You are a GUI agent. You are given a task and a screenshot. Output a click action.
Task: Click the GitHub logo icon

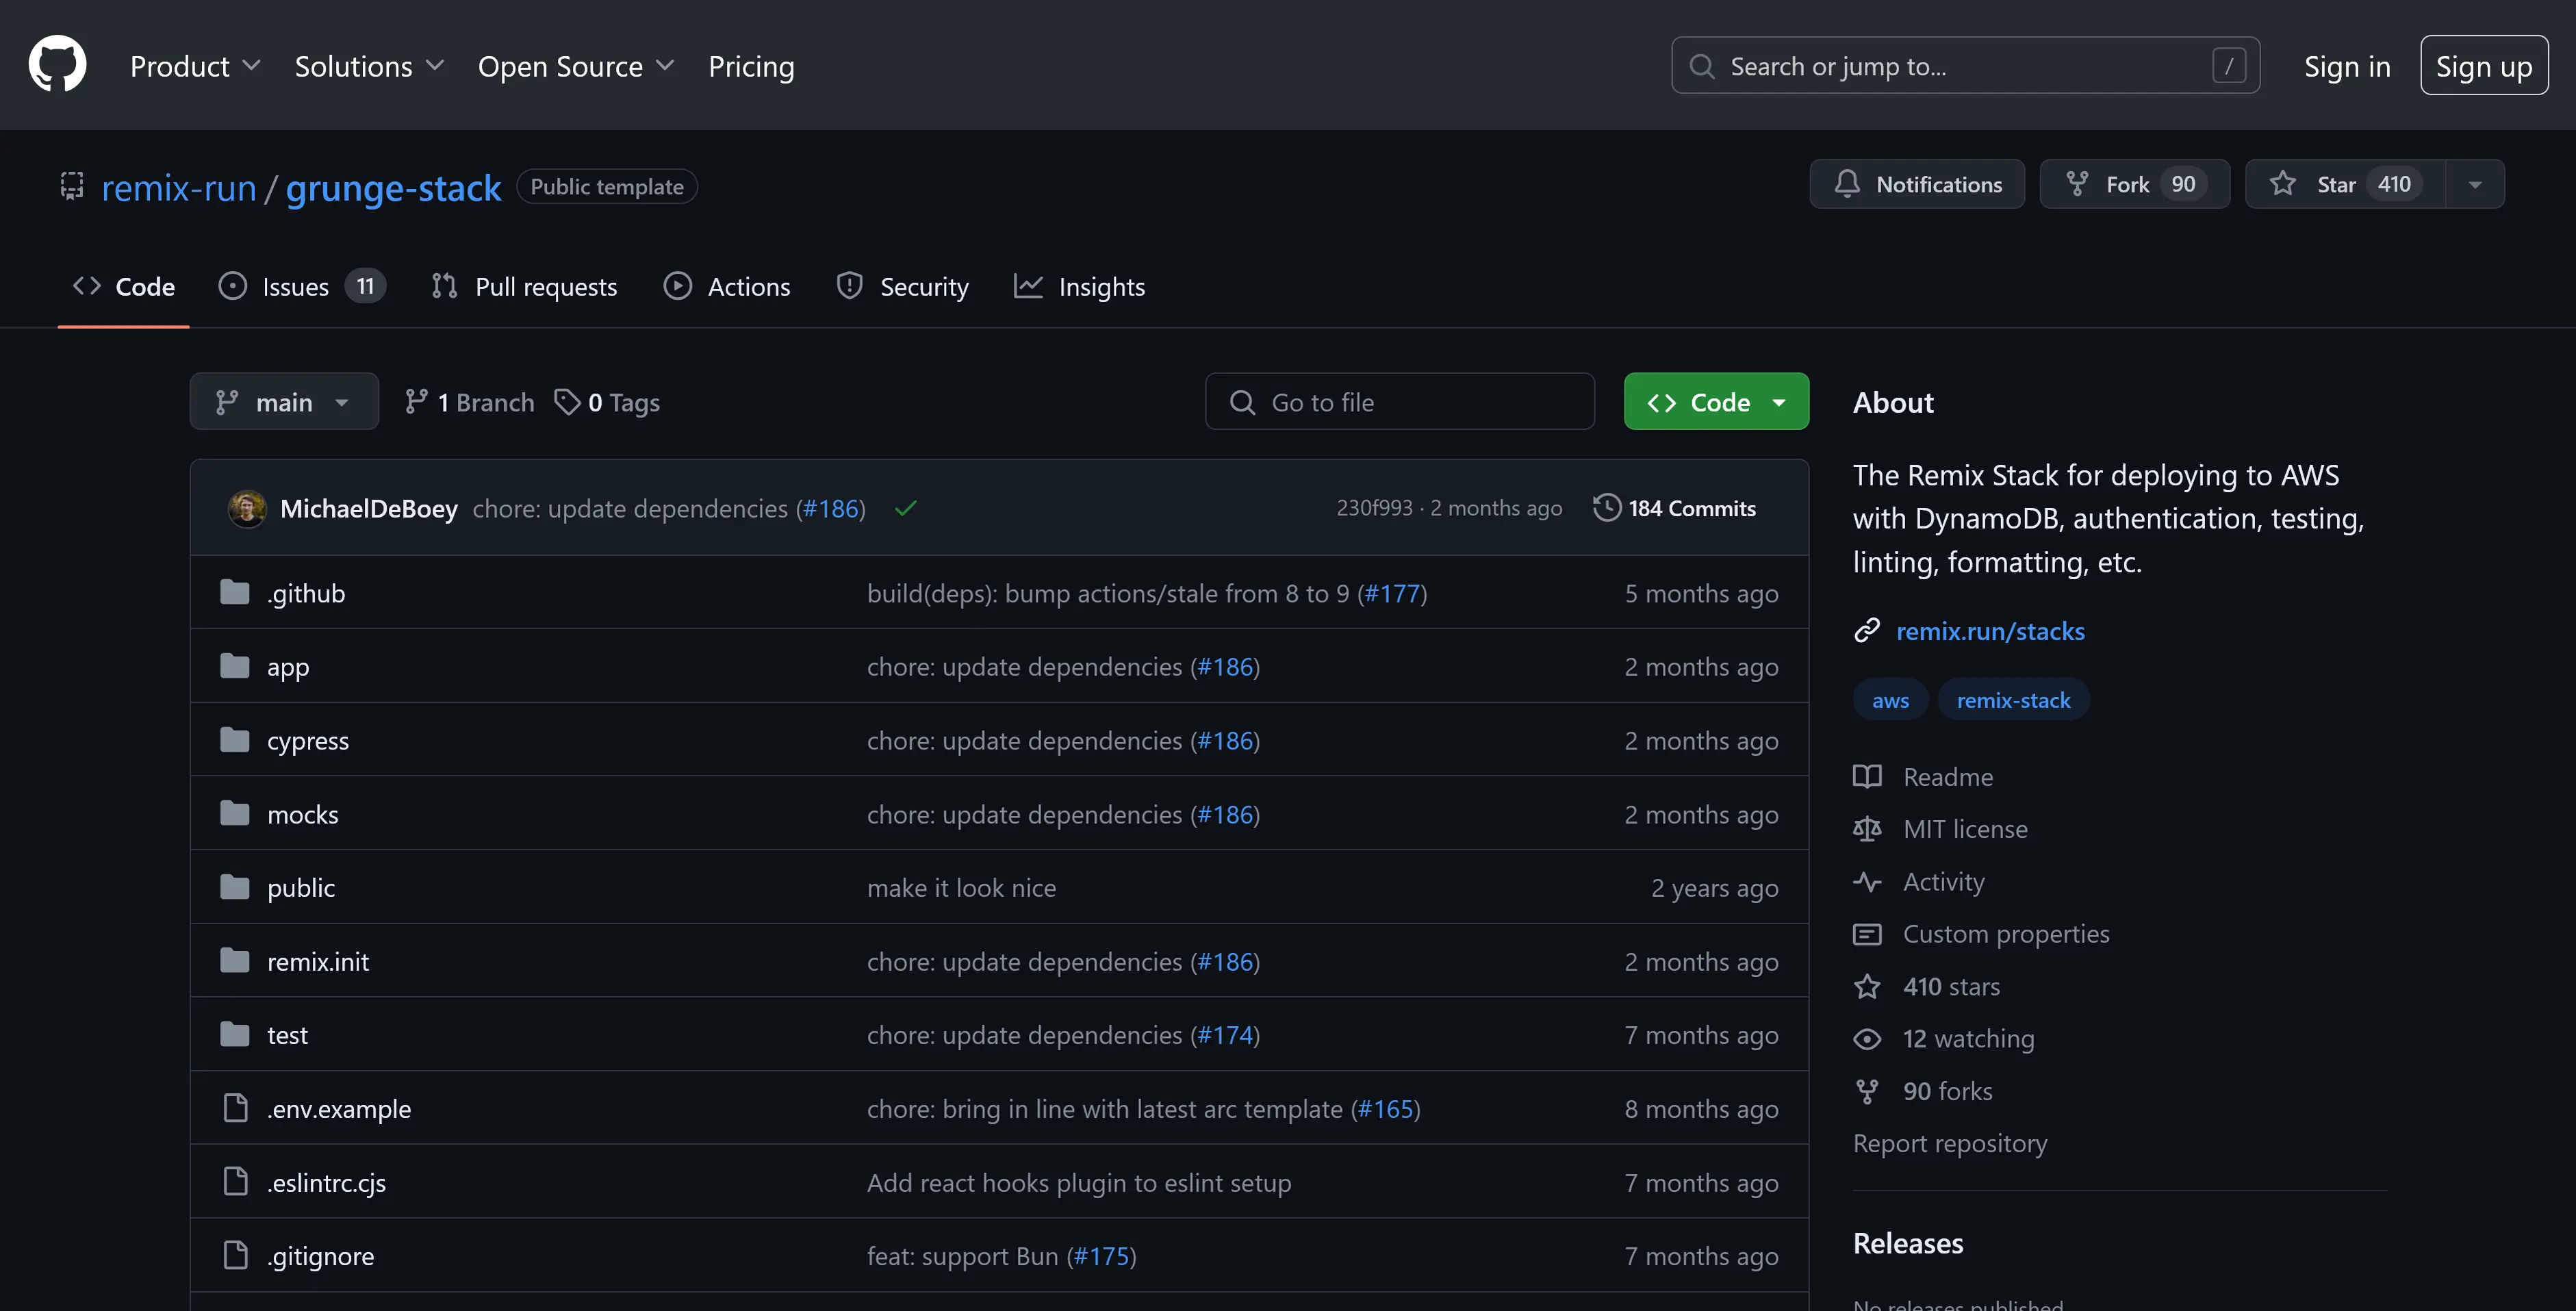tap(57, 65)
